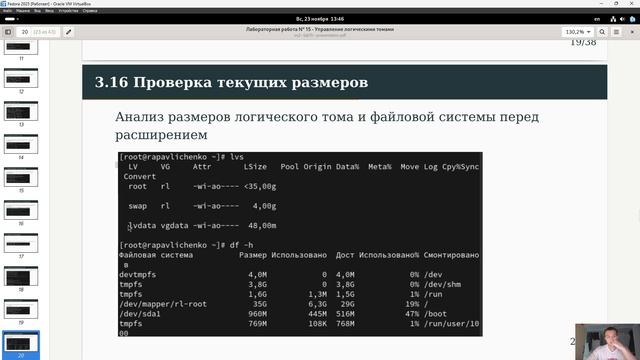
Task: Click the 'vgdata' volume group name
Action: [x=174, y=226]
